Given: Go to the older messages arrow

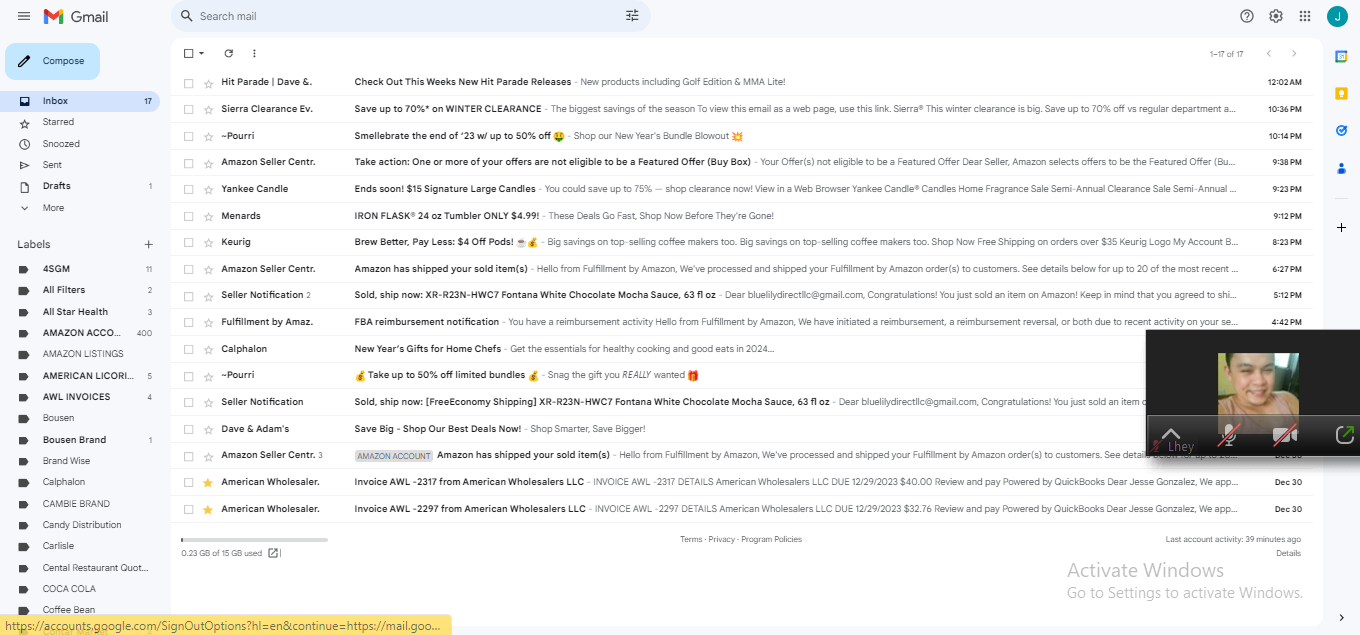Looking at the screenshot, I should pyautogui.click(x=1294, y=53).
